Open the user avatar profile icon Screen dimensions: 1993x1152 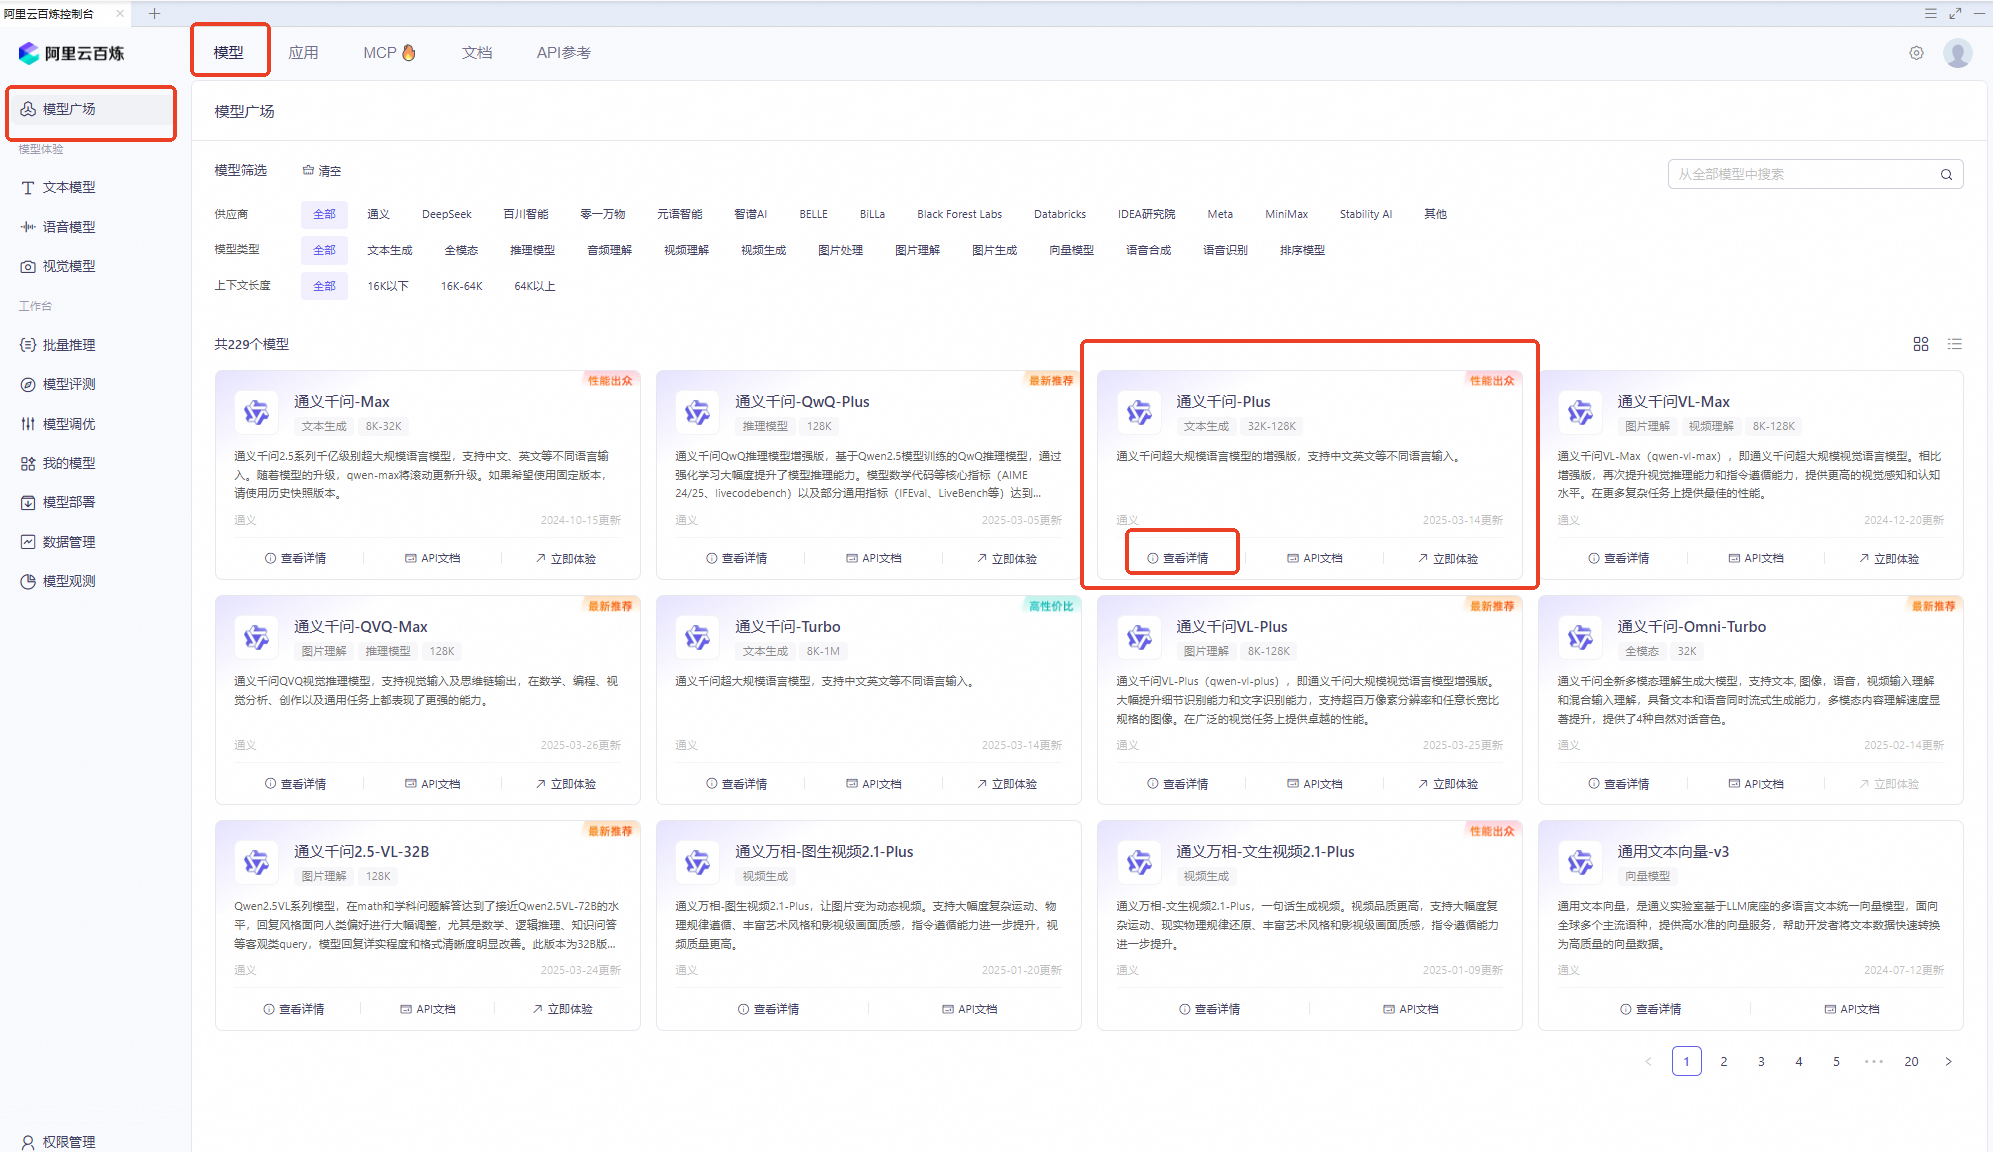(x=1957, y=53)
